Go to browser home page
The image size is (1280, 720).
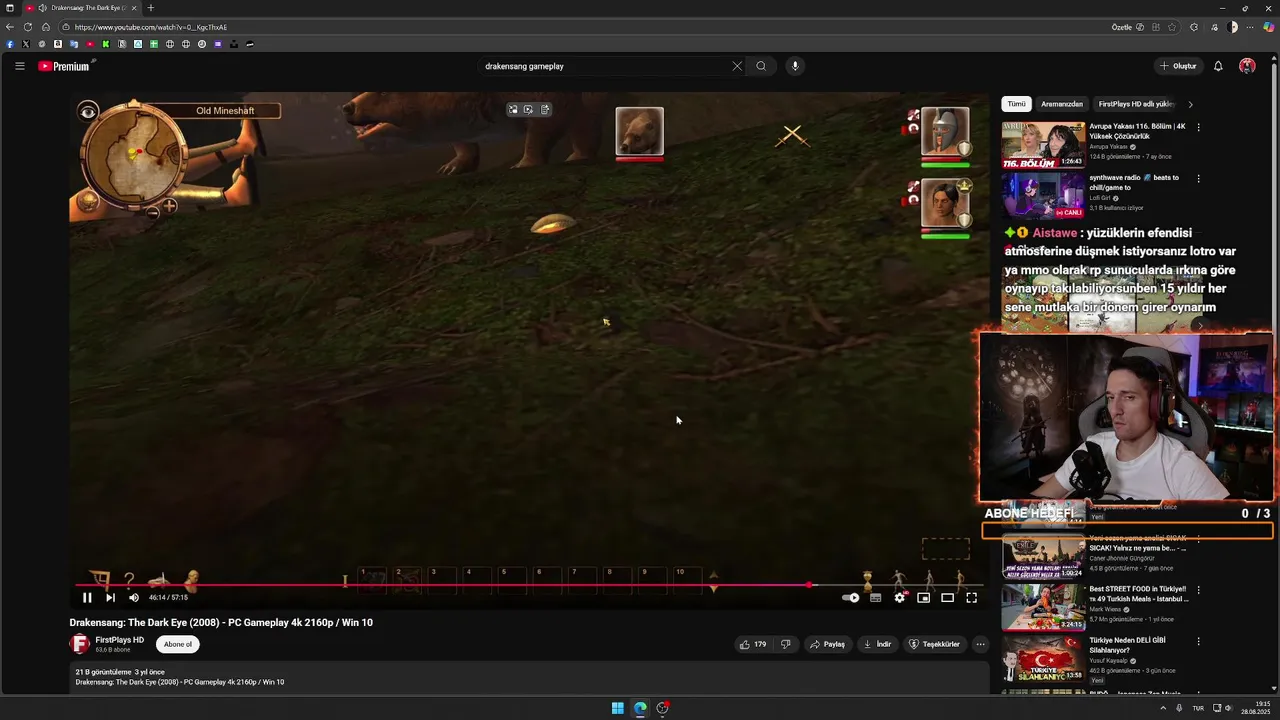(x=46, y=27)
